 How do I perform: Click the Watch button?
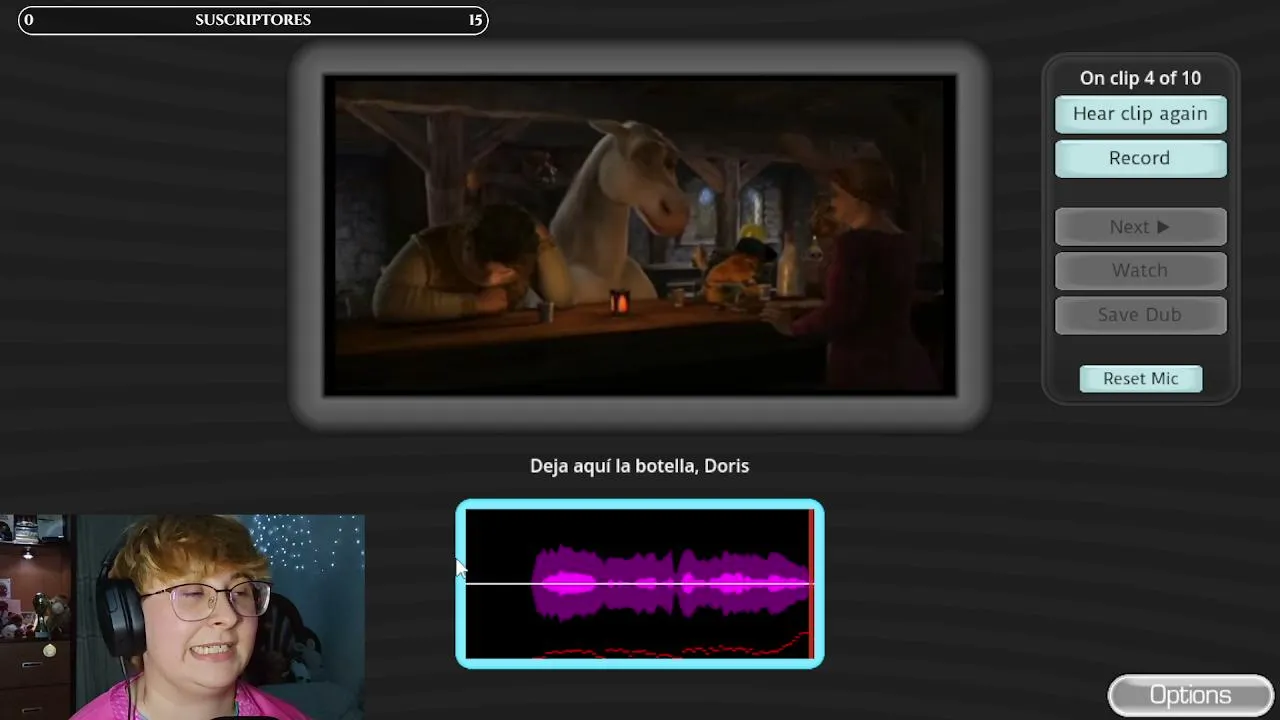[1140, 271]
